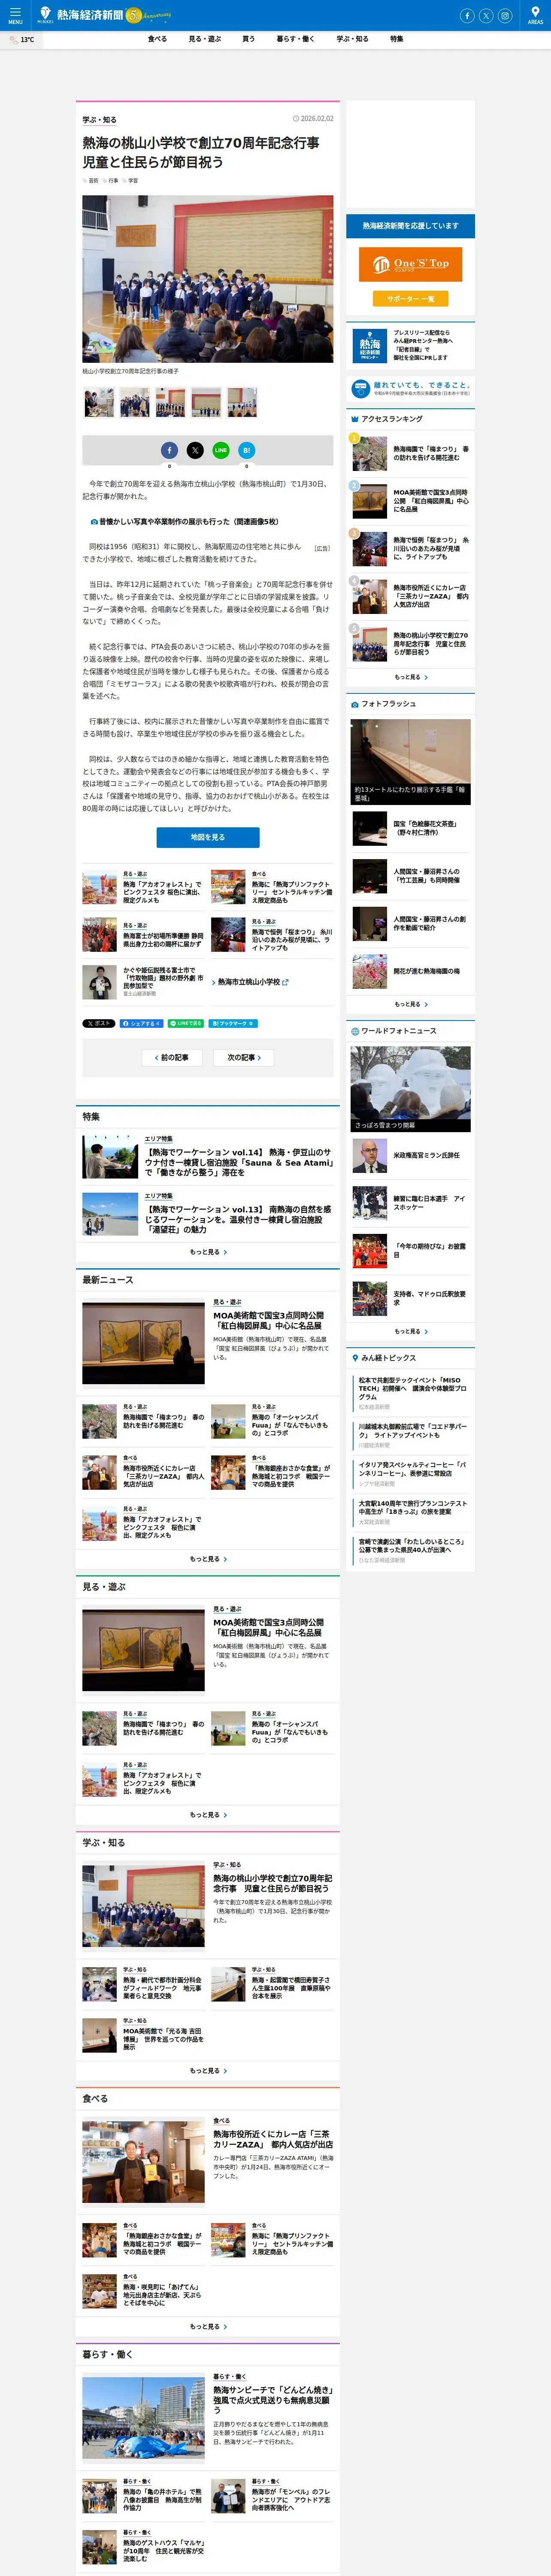Click the B!ブックマーク button
The image size is (551, 2576).
pyautogui.click(x=233, y=1023)
